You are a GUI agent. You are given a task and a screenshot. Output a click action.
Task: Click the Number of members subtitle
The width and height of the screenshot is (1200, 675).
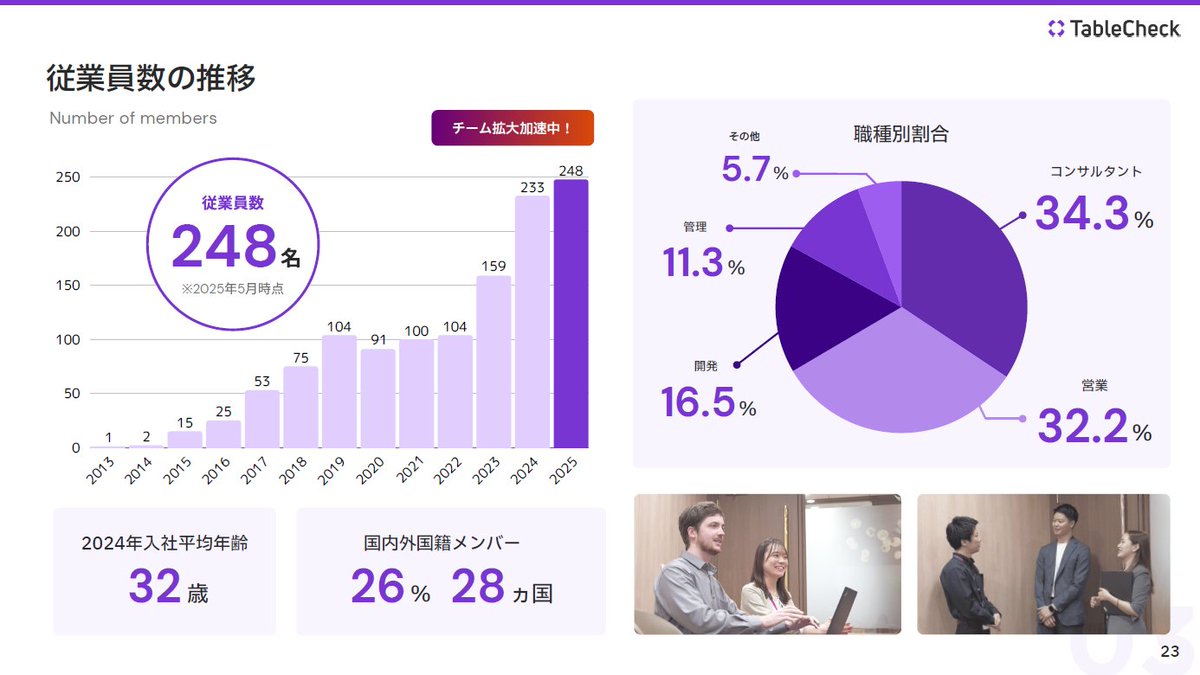coord(132,118)
